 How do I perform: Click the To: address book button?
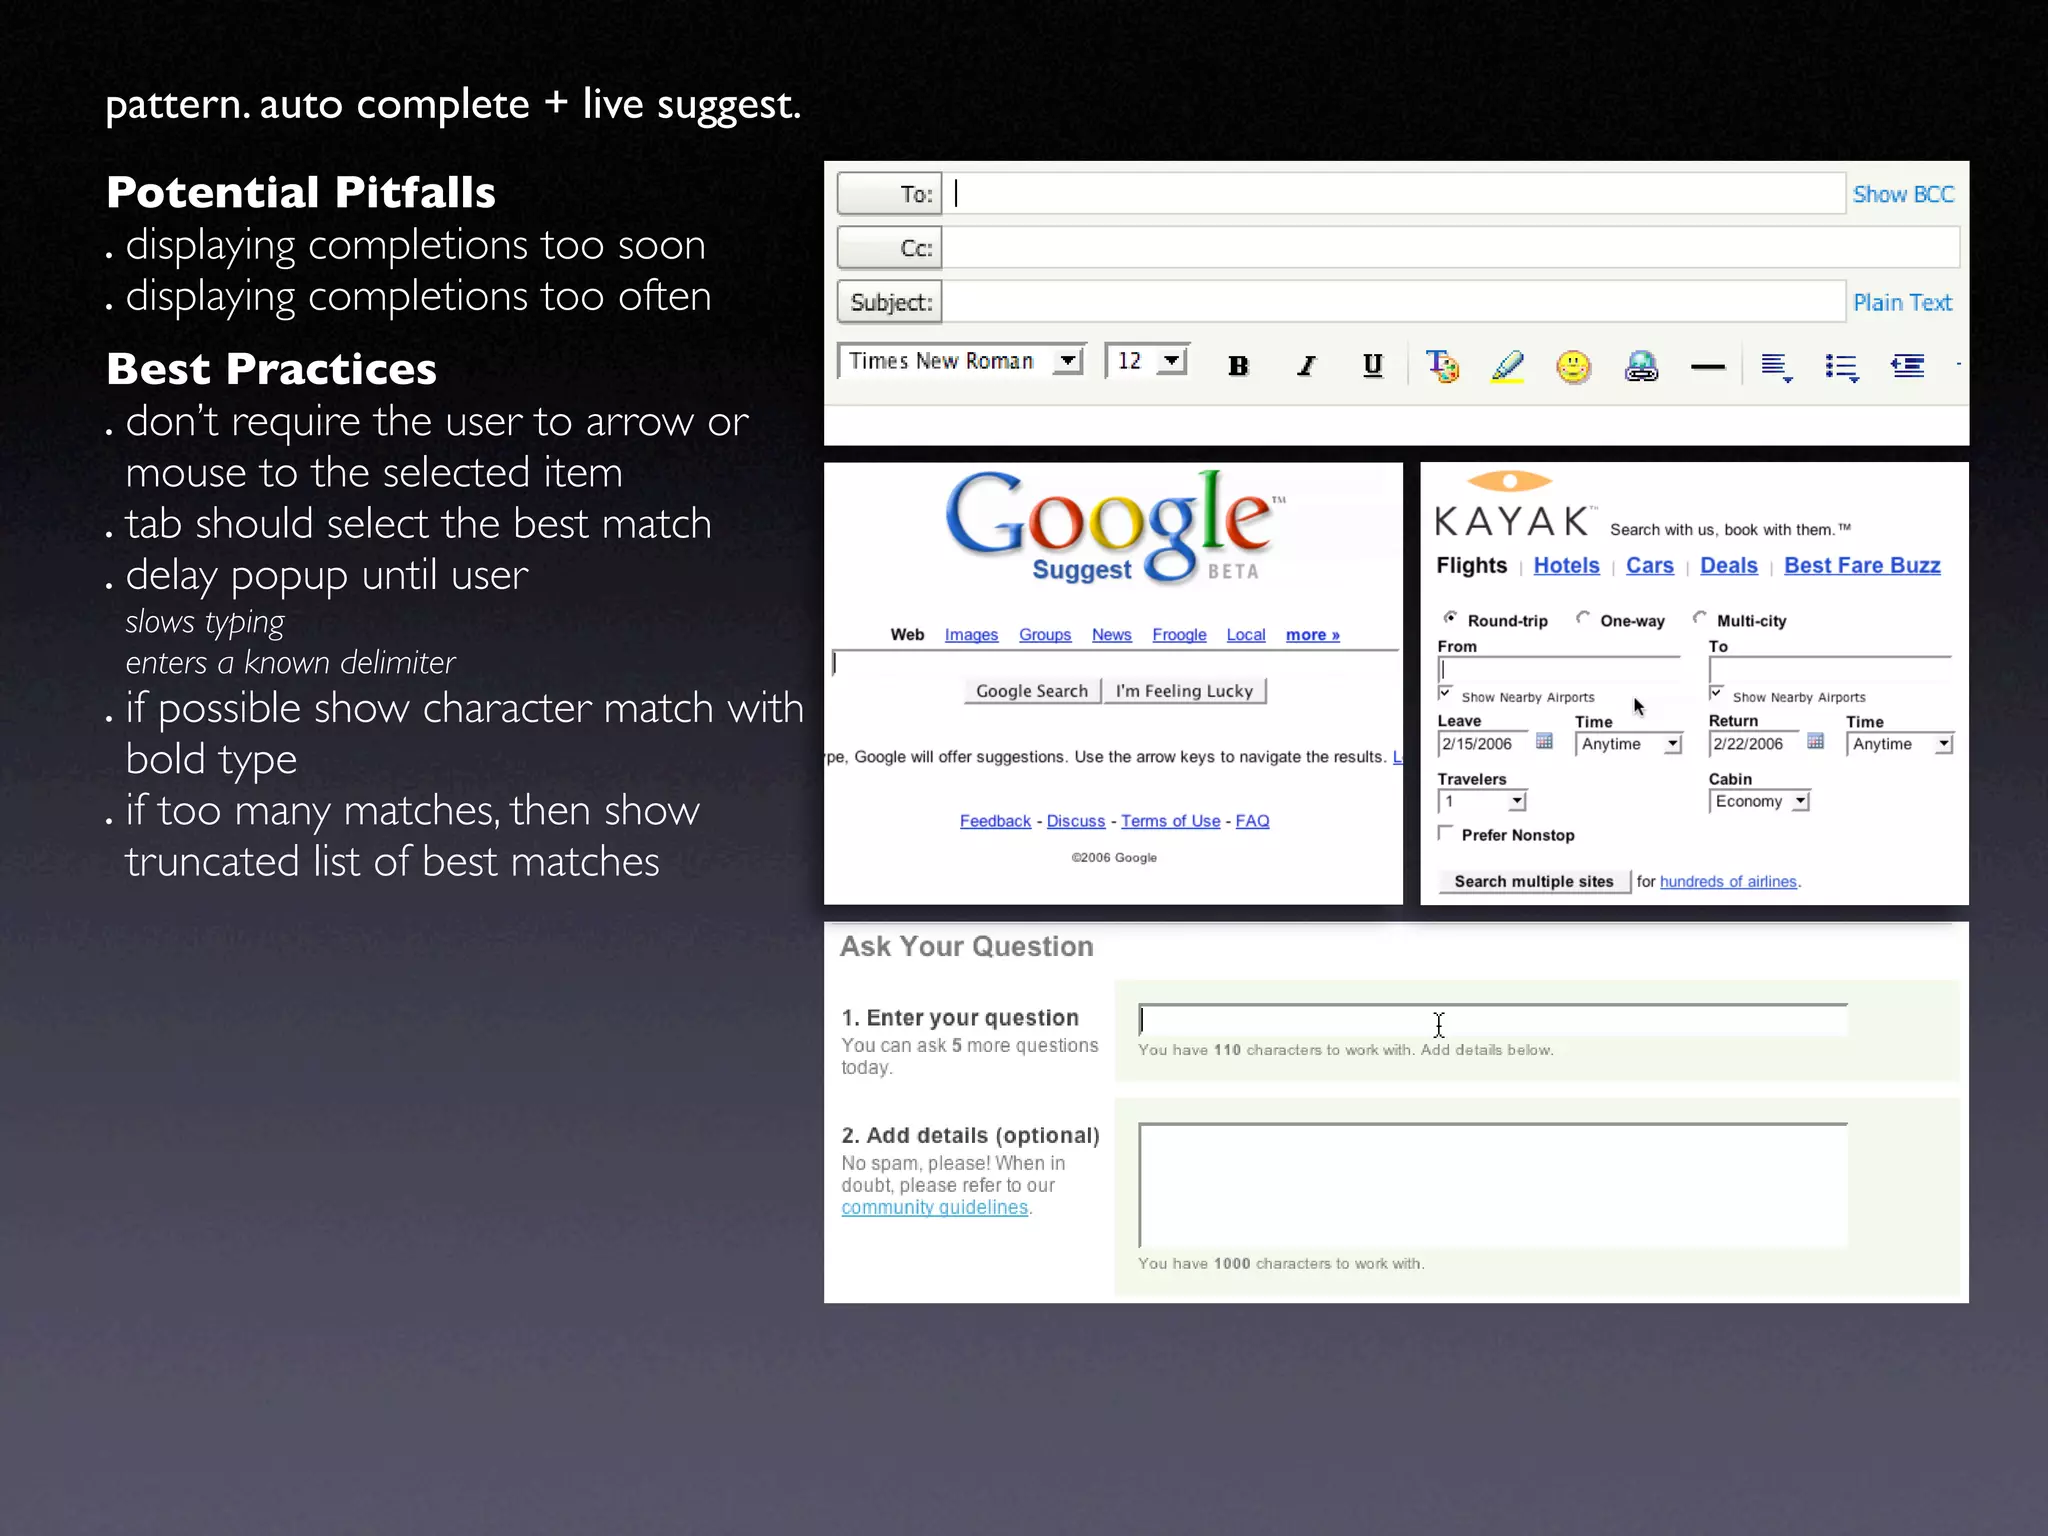tap(889, 194)
